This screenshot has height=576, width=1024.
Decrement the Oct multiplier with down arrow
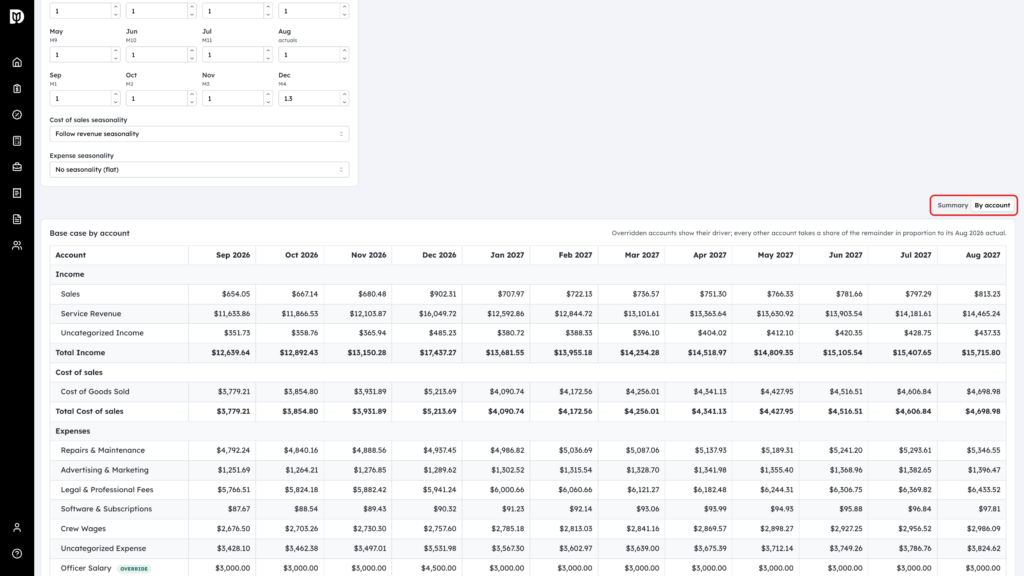191,102
